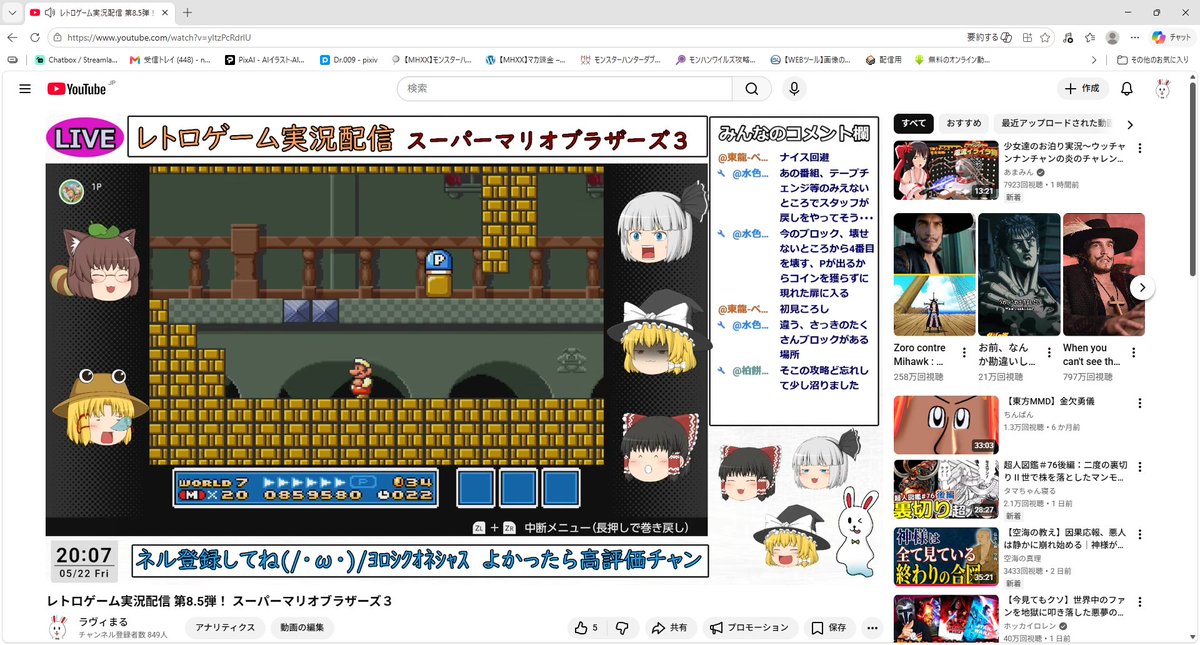This screenshot has height=645, width=1200.
Task: Open split screen icon in address bar
Action: click(x=1026, y=37)
